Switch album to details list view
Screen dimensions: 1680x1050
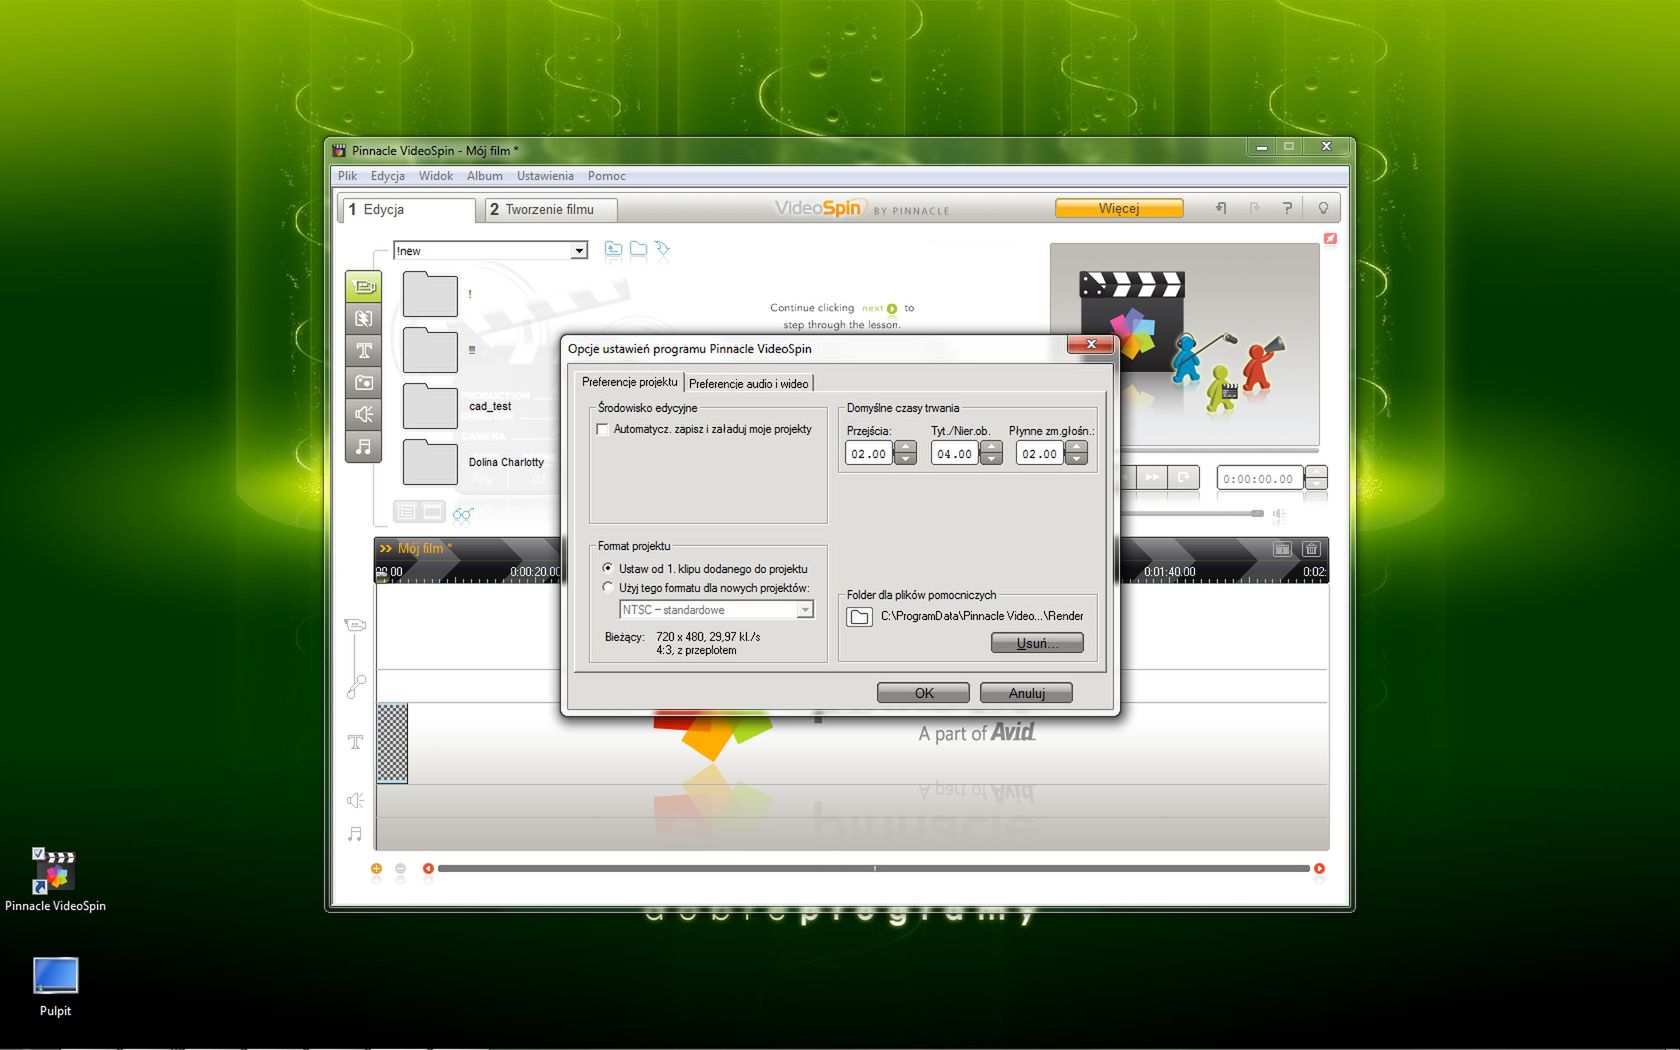point(406,512)
